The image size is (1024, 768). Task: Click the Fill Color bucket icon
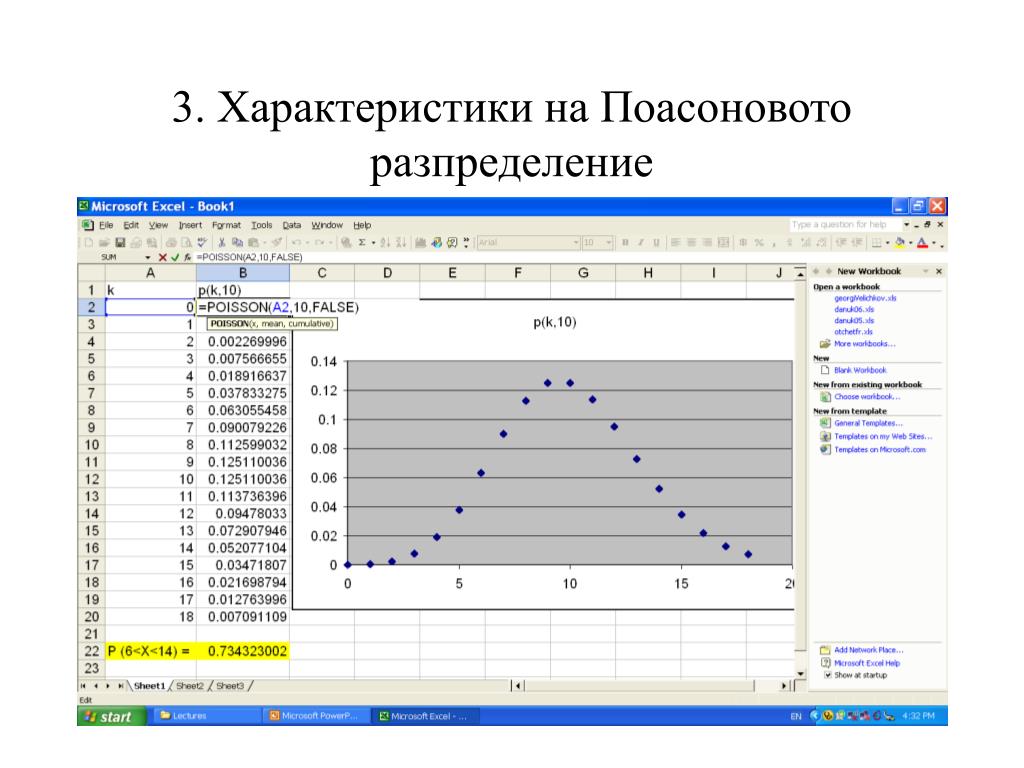click(899, 242)
